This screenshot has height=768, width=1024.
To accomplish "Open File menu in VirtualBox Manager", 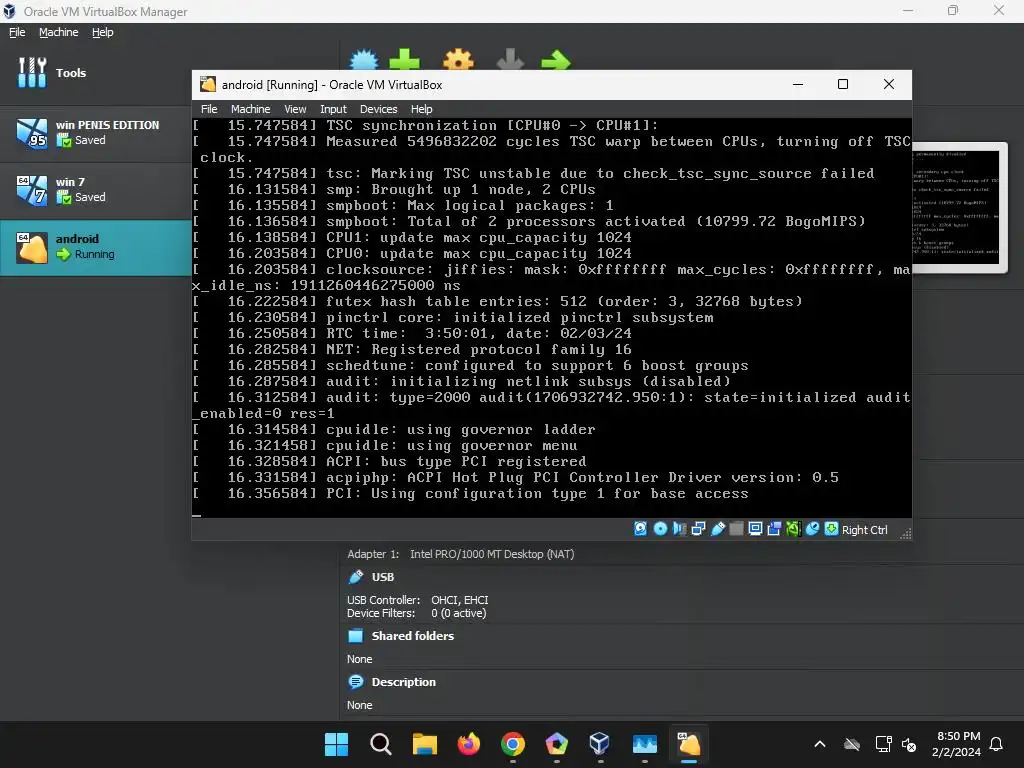I will 17,32.
